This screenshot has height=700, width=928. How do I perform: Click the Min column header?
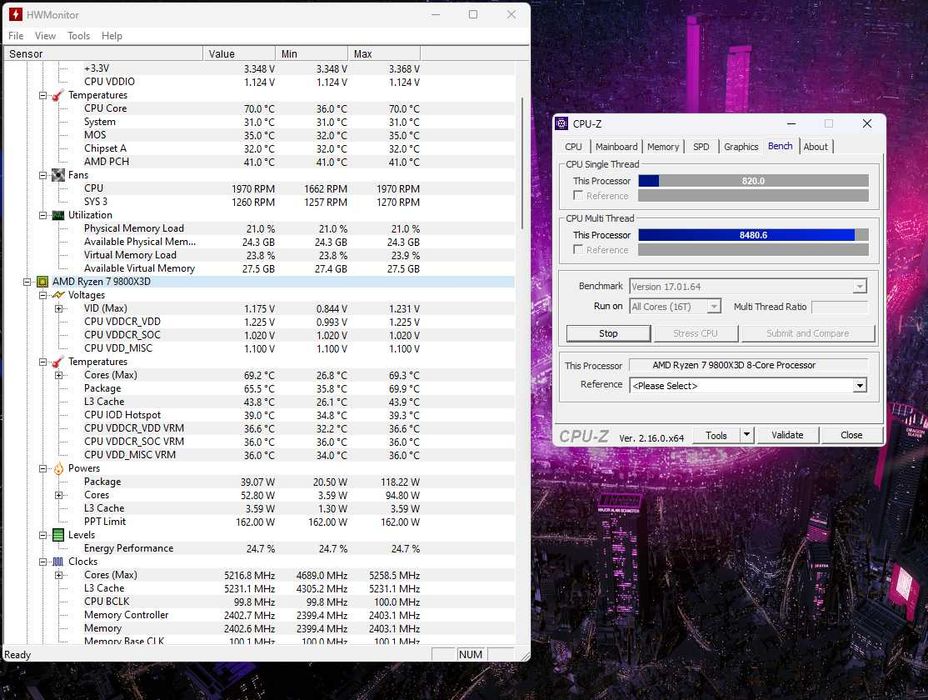click(311, 54)
